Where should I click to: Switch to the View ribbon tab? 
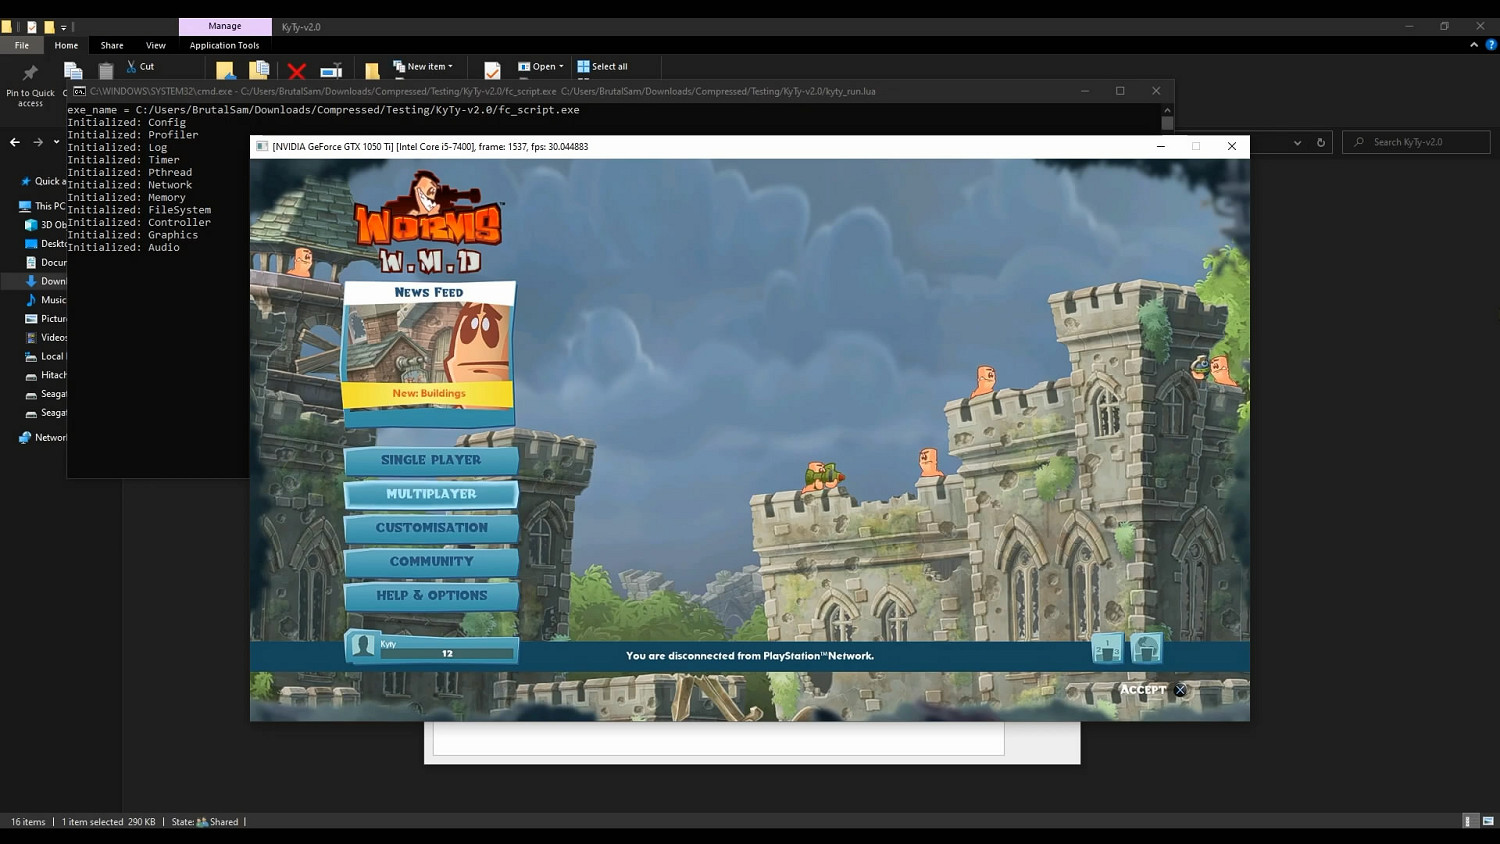[x=156, y=45]
